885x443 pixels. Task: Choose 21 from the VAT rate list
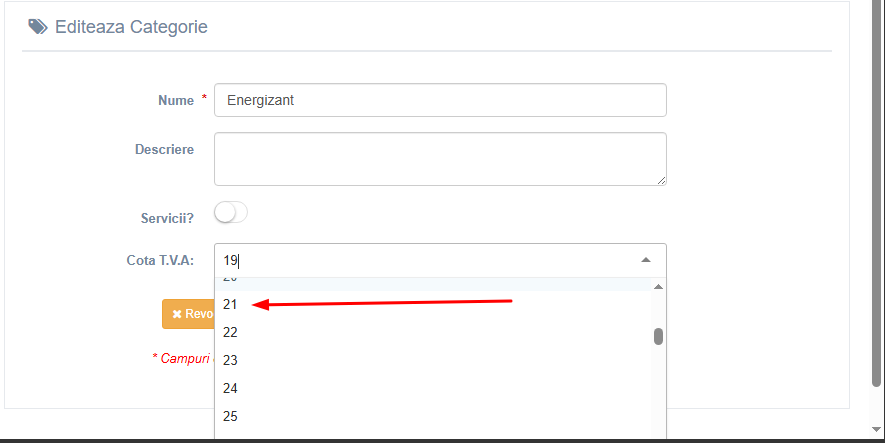coord(433,304)
